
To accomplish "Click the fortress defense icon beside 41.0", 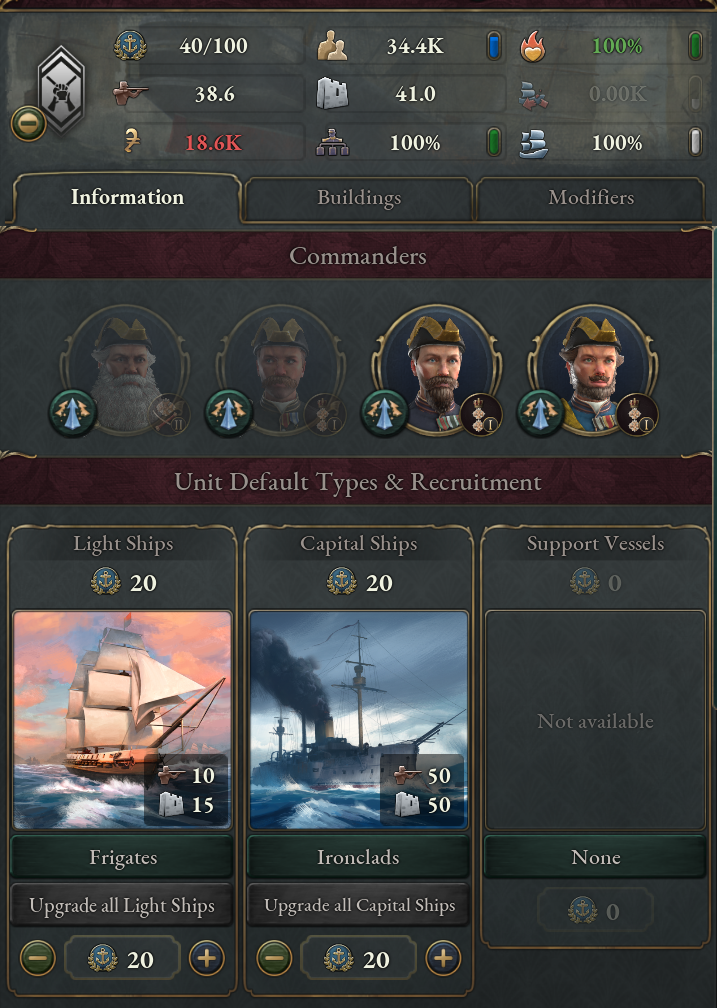I will click(x=332, y=94).
